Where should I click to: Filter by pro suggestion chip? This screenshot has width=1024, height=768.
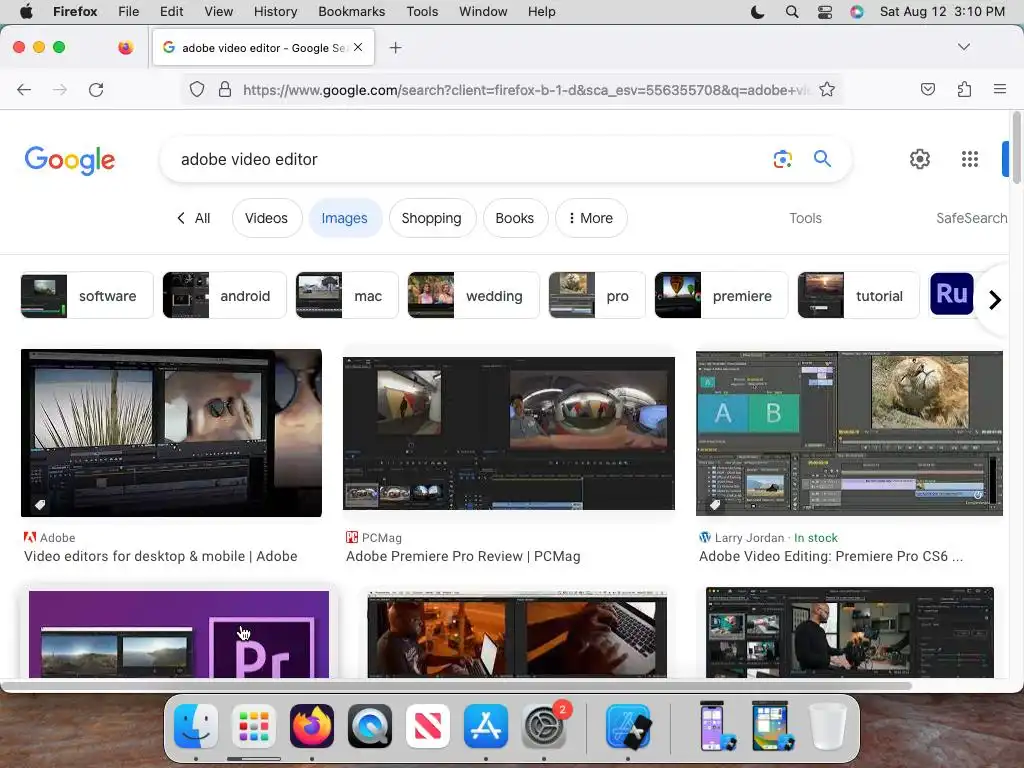point(597,296)
